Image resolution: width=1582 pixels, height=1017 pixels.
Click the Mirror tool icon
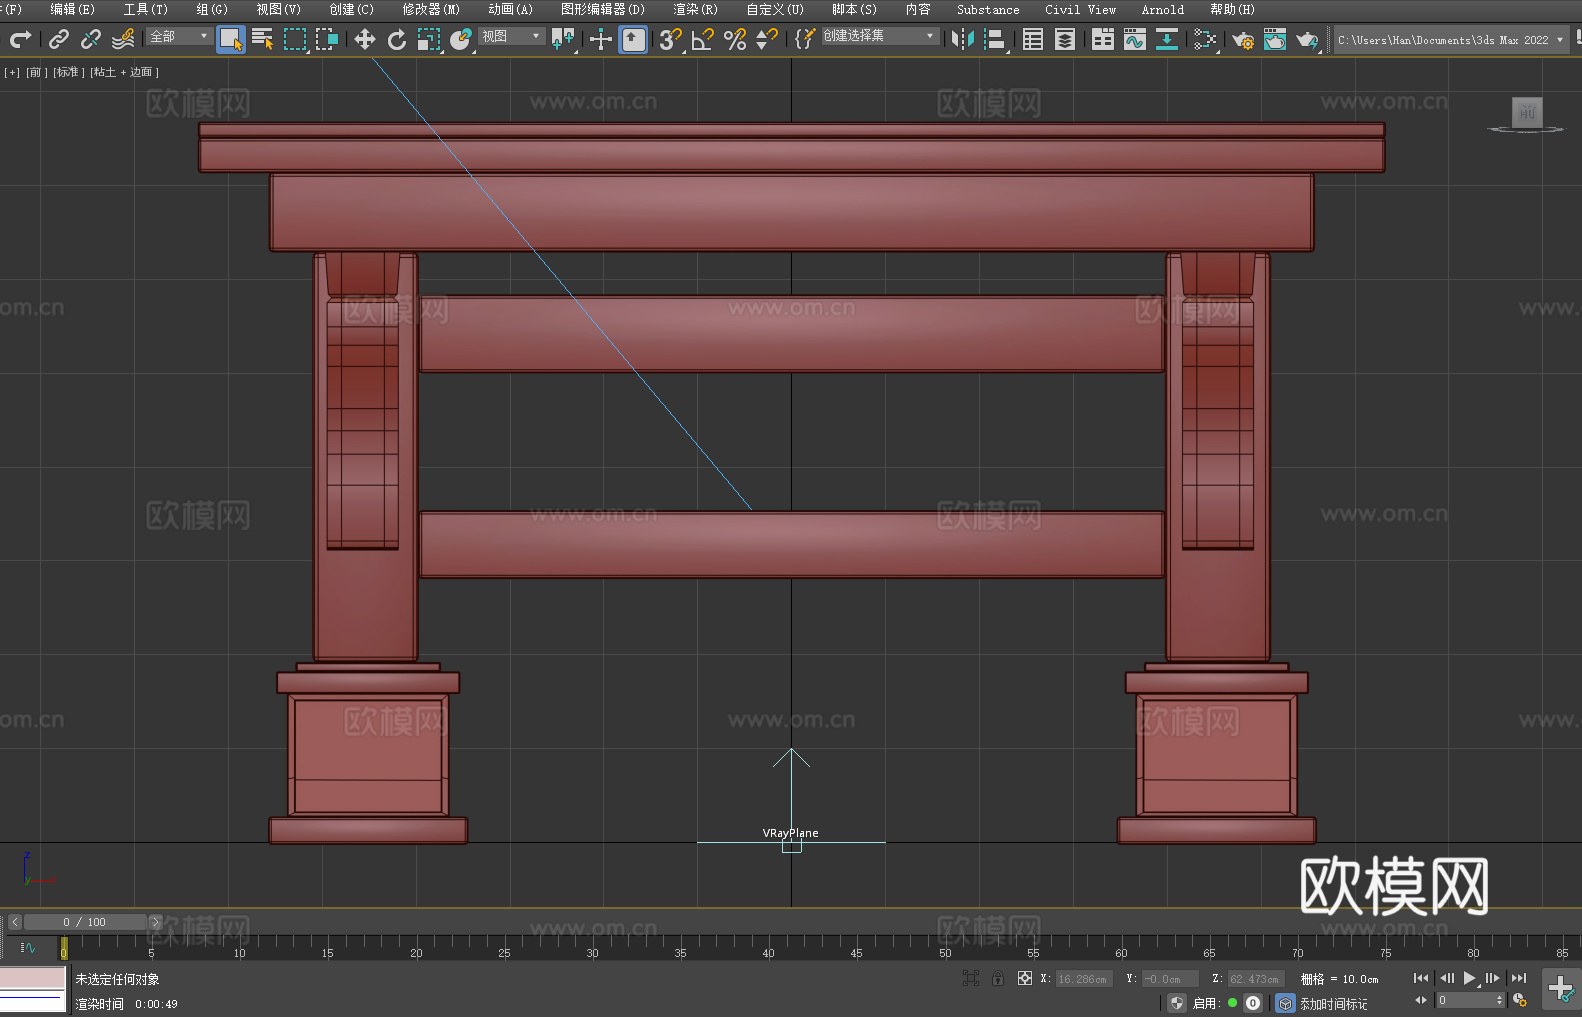point(962,39)
